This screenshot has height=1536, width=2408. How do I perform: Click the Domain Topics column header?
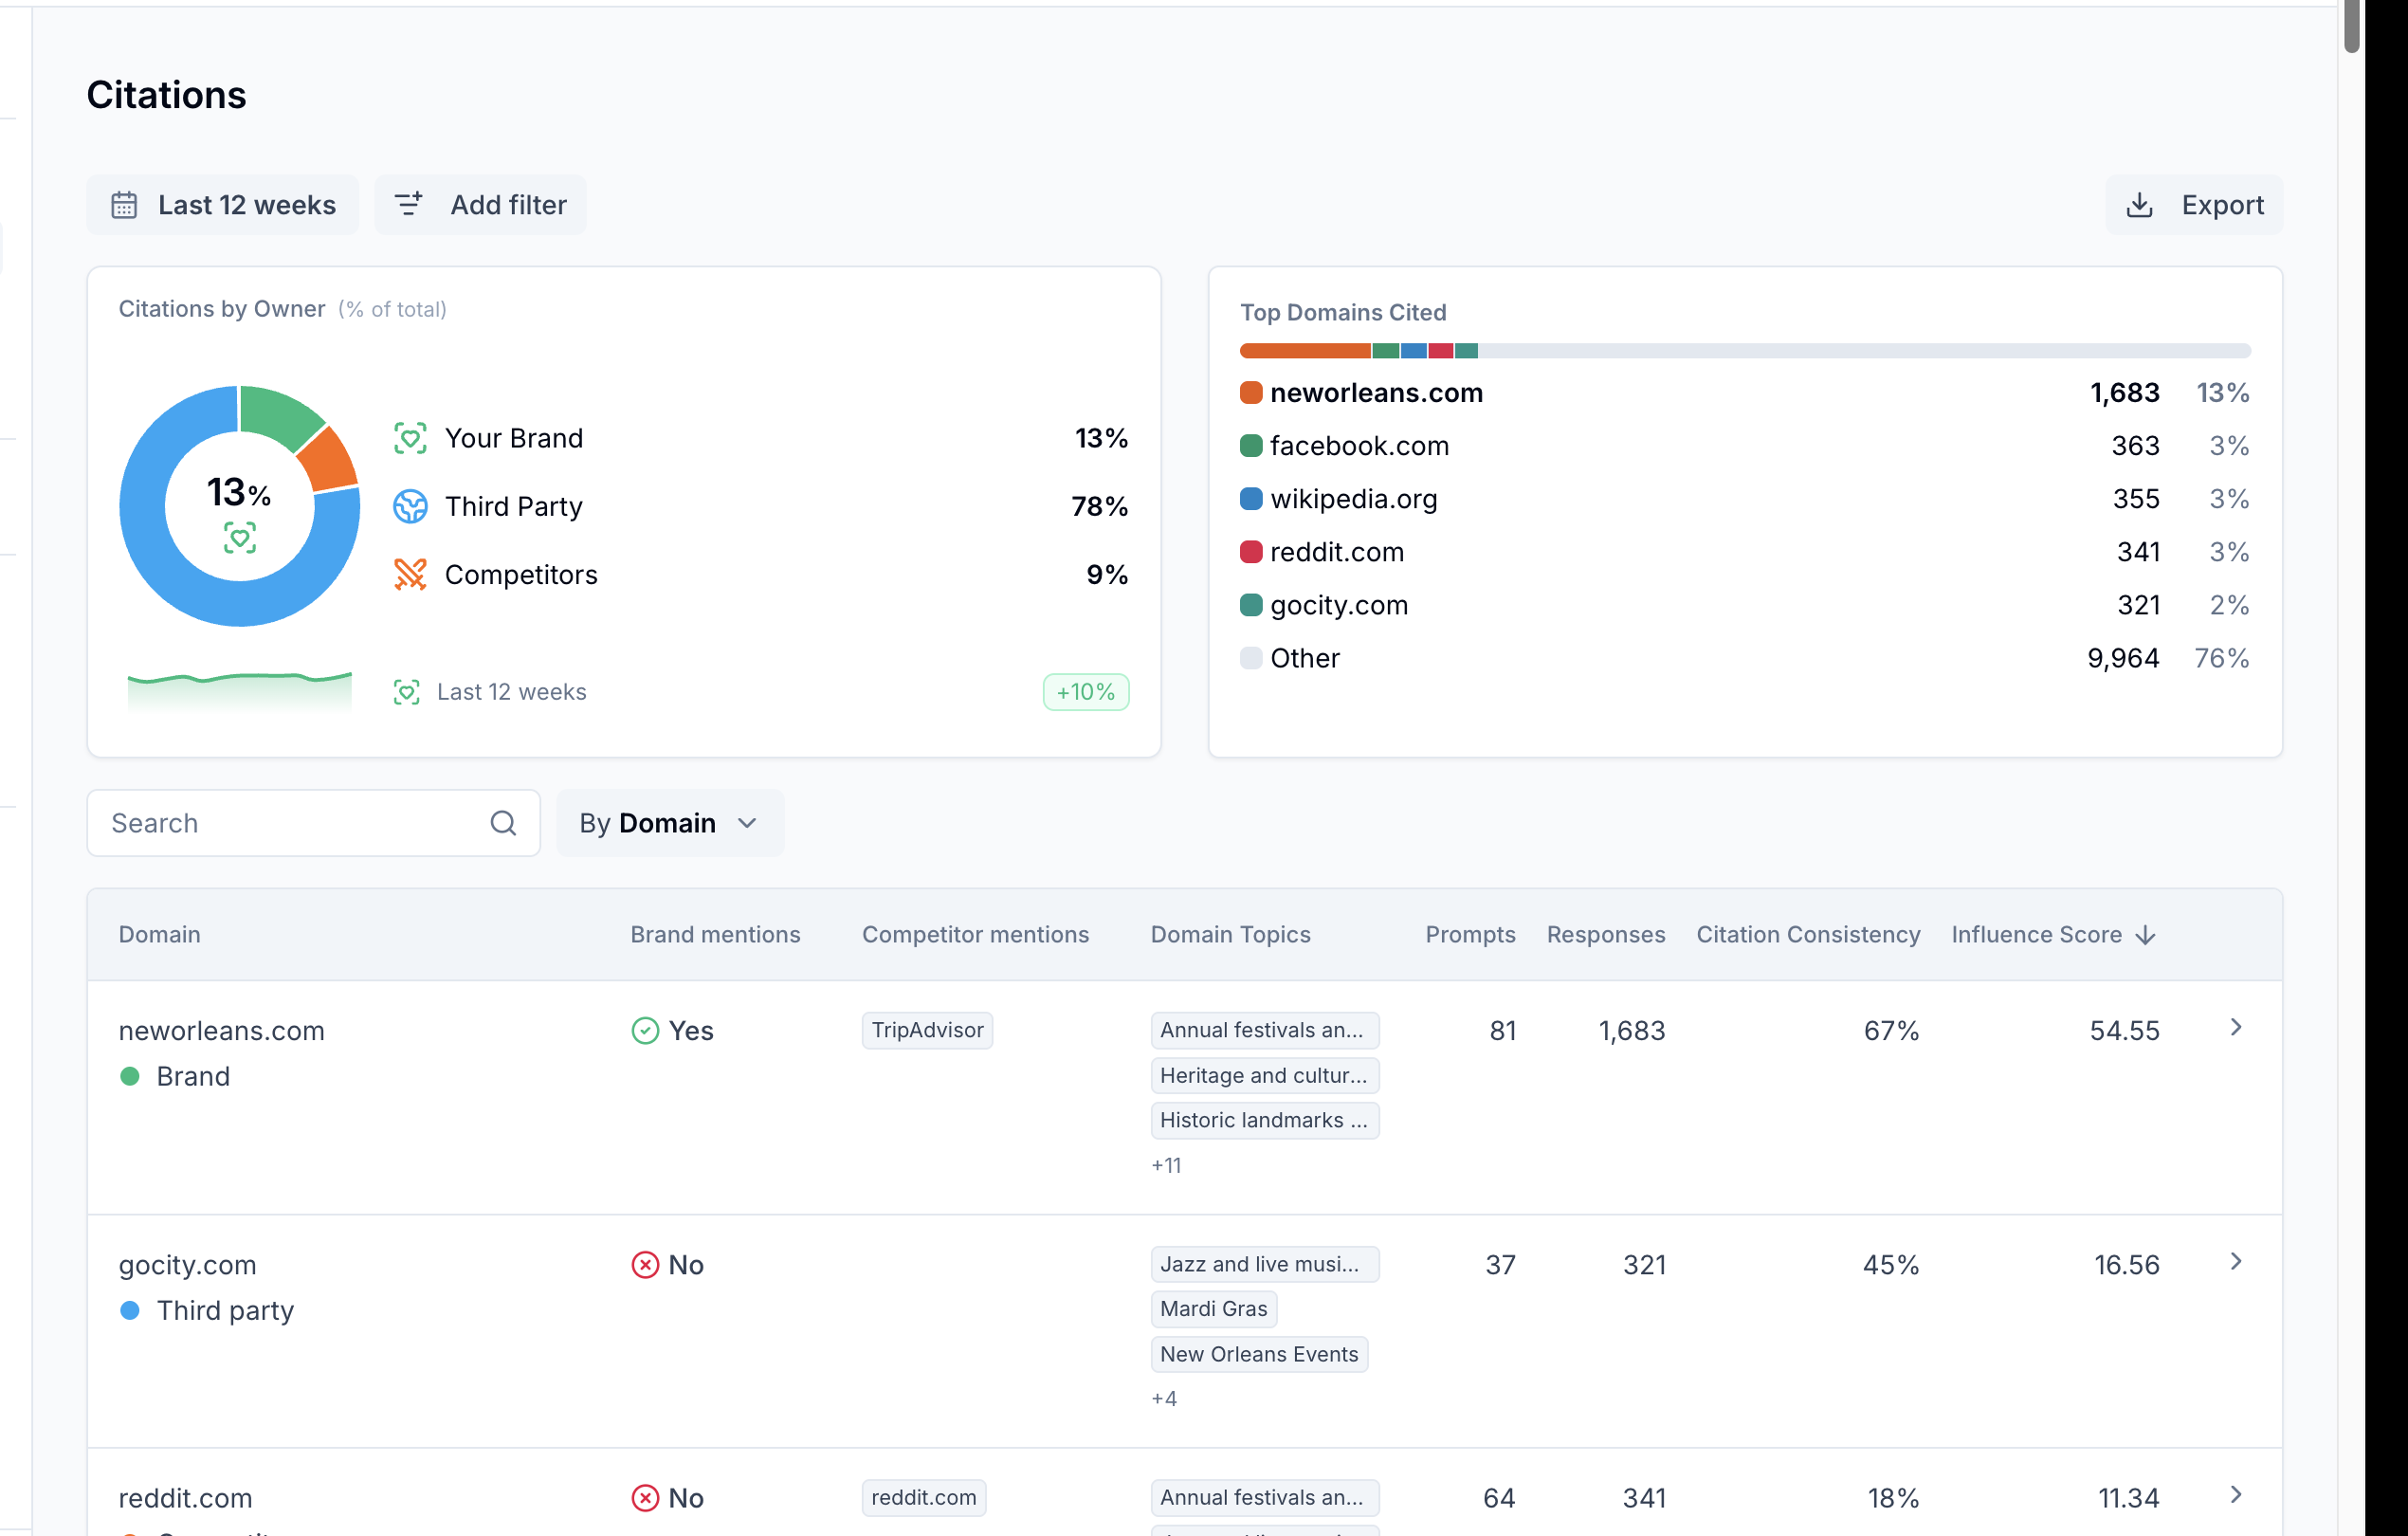1230,934
